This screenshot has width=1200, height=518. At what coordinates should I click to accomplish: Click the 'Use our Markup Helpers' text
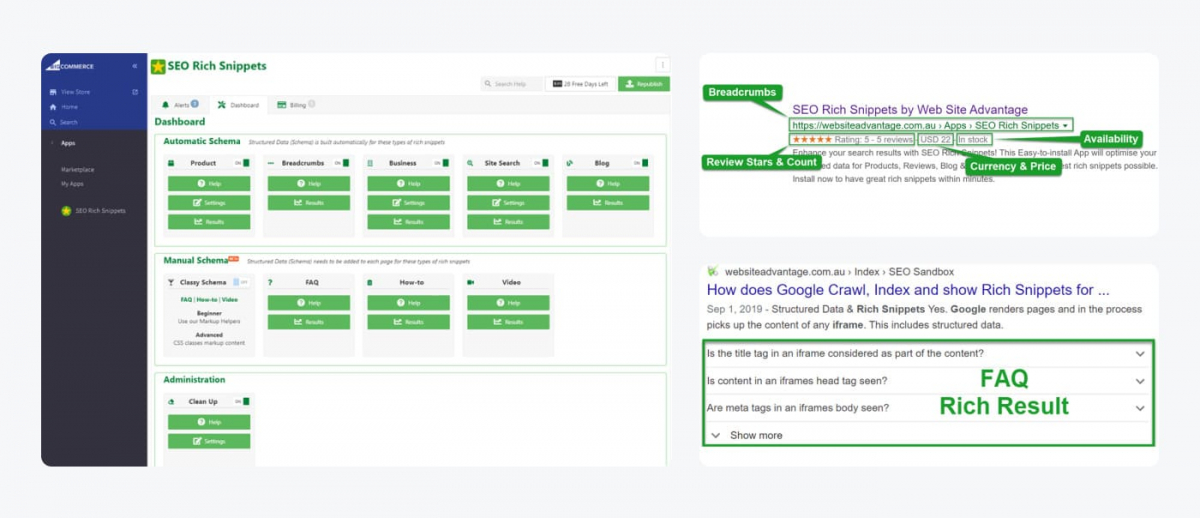pyautogui.click(x=209, y=320)
